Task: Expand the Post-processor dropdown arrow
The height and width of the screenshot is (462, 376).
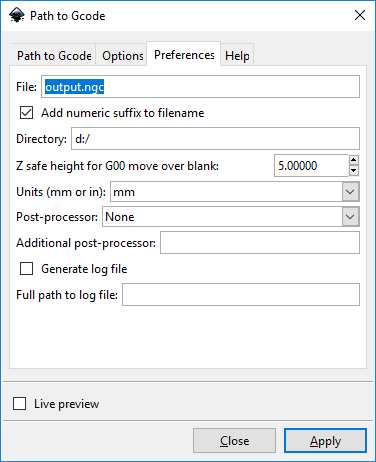Action: 350,217
